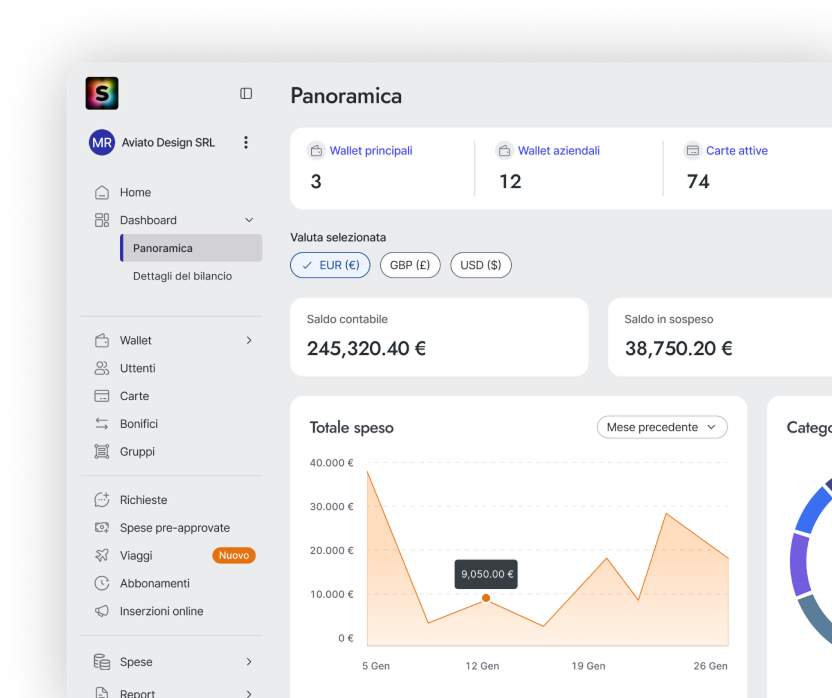Click the Home house icon in sidebar
Viewport: 832px width, 698px height.
click(x=101, y=192)
